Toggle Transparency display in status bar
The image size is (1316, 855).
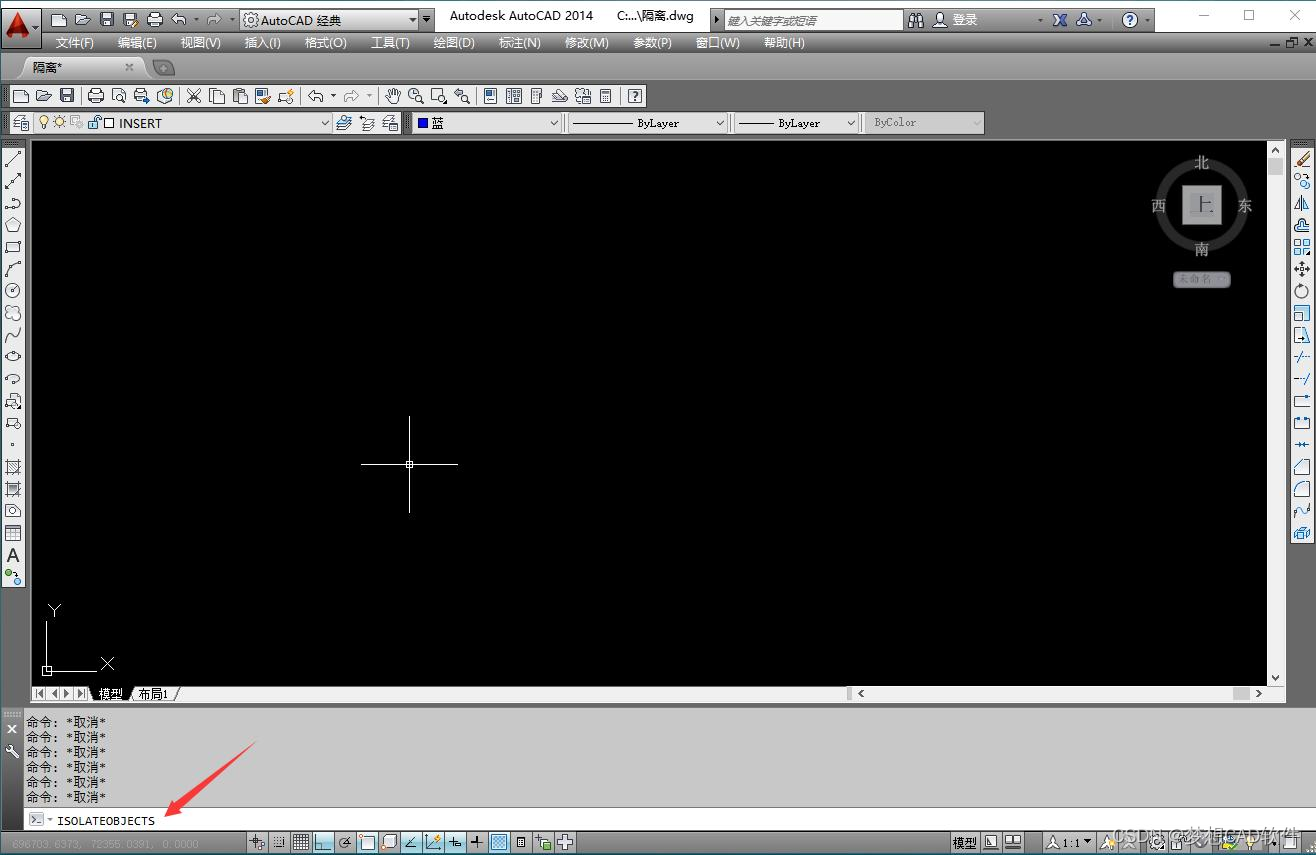tap(499, 843)
